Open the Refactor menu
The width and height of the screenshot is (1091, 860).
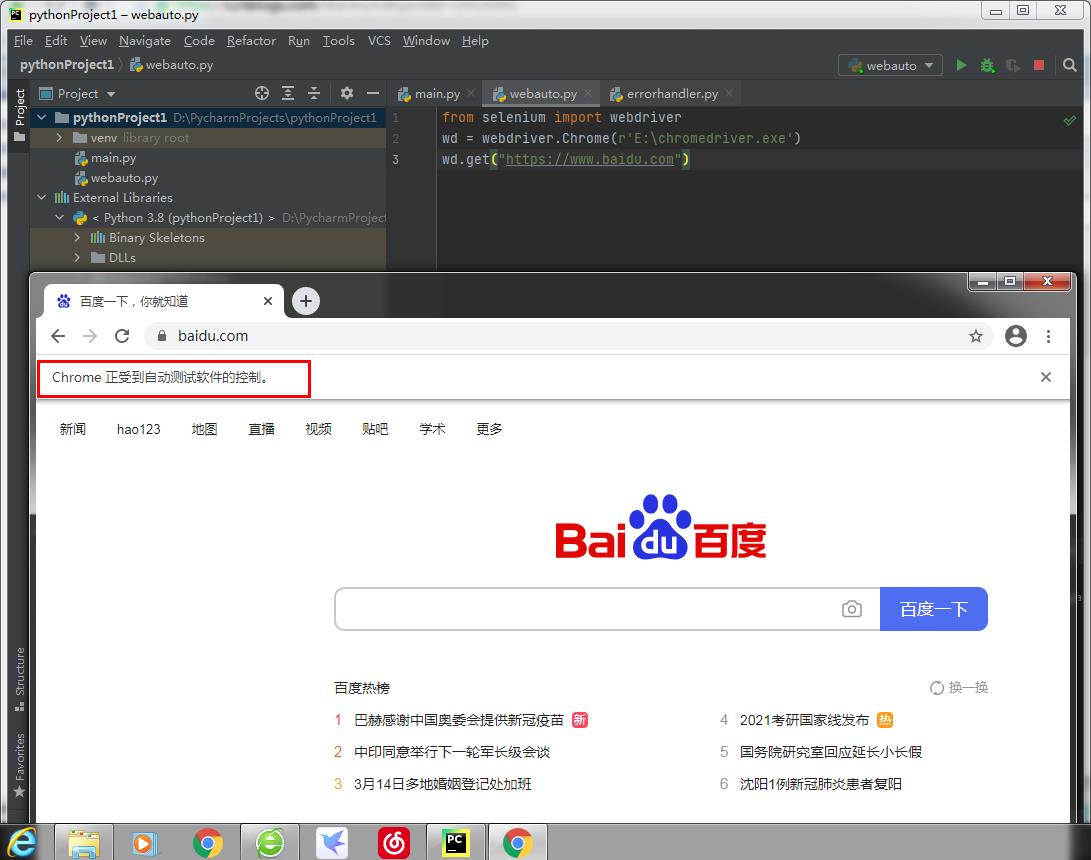pyautogui.click(x=251, y=41)
